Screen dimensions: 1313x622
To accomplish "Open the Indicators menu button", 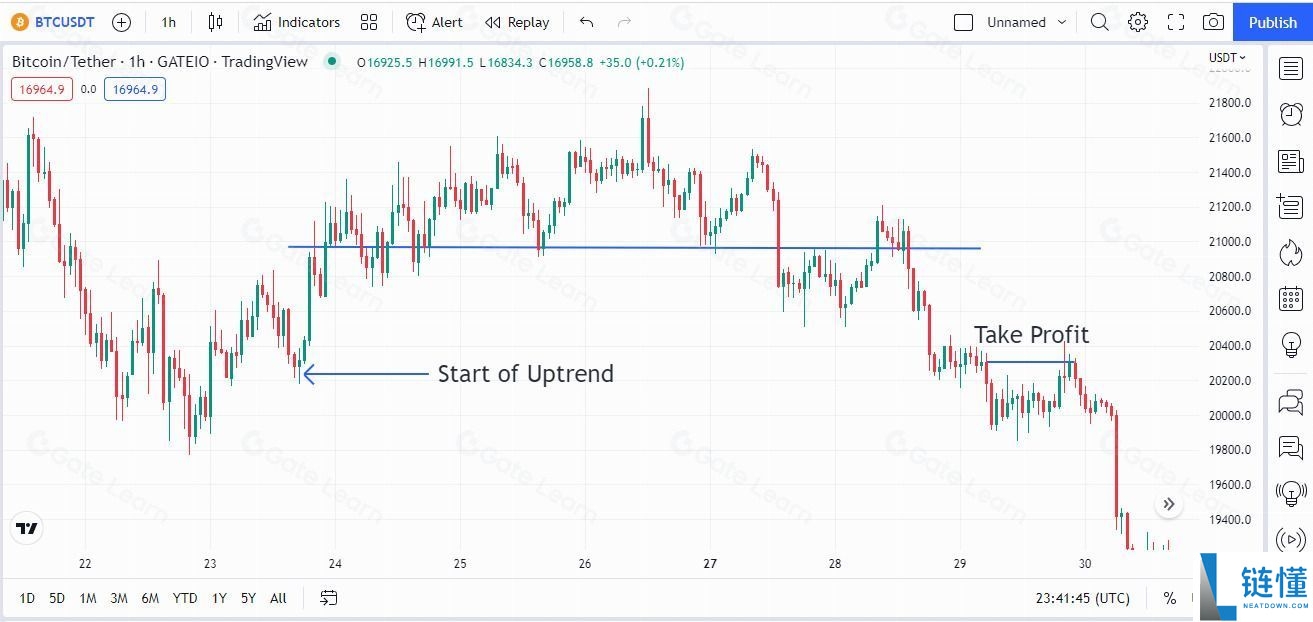I will [x=296, y=22].
